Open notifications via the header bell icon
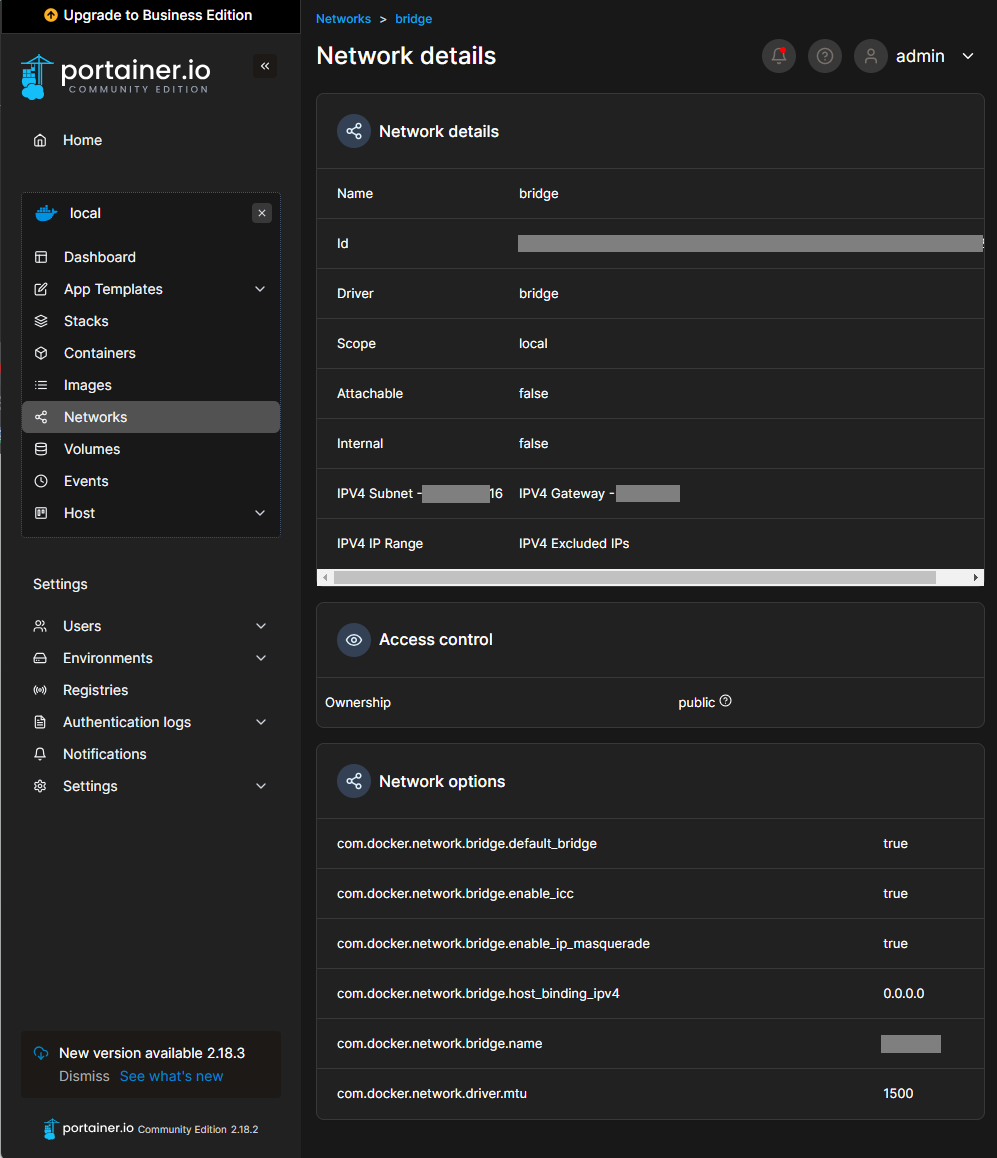Image resolution: width=997 pixels, height=1158 pixels. tap(779, 56)
